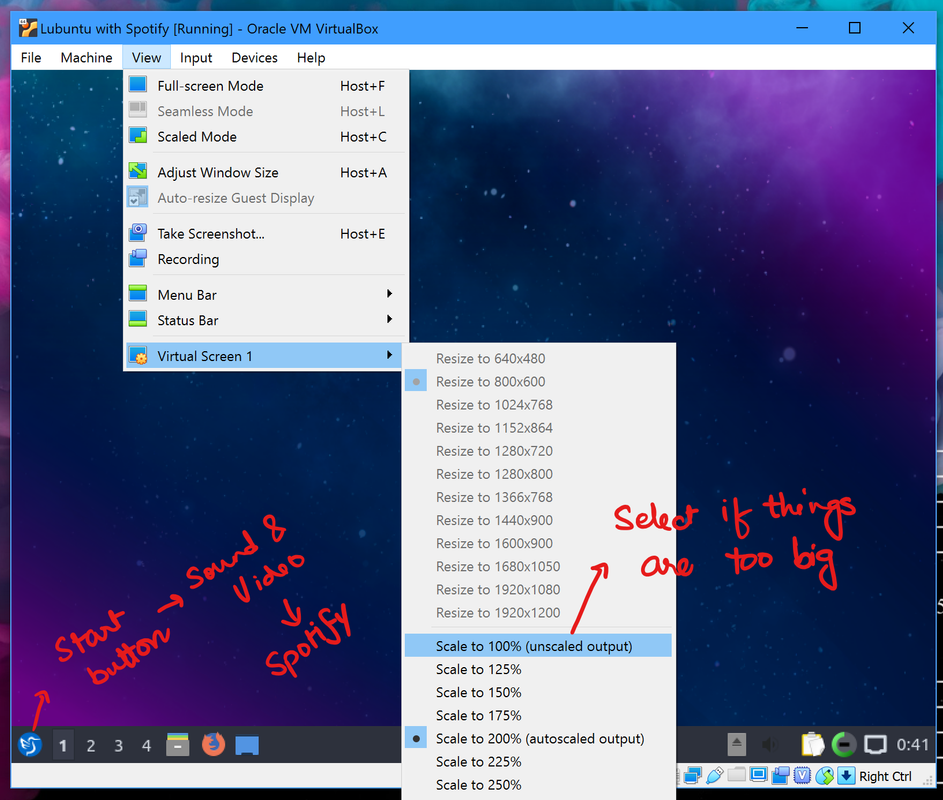943x800 pixels.
Task: Launch Firefox from the Lubuntu panel
Action: (213, 745)
